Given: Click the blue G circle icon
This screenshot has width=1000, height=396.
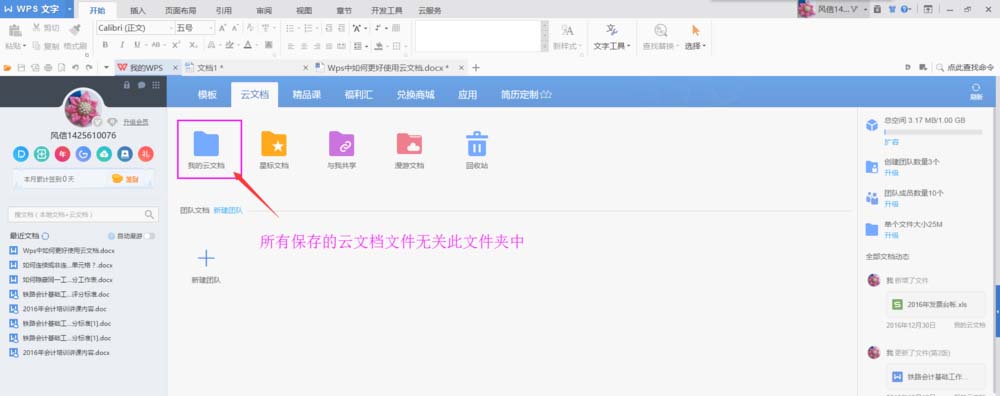Looking at the screenshot, I should pos(83,154).
